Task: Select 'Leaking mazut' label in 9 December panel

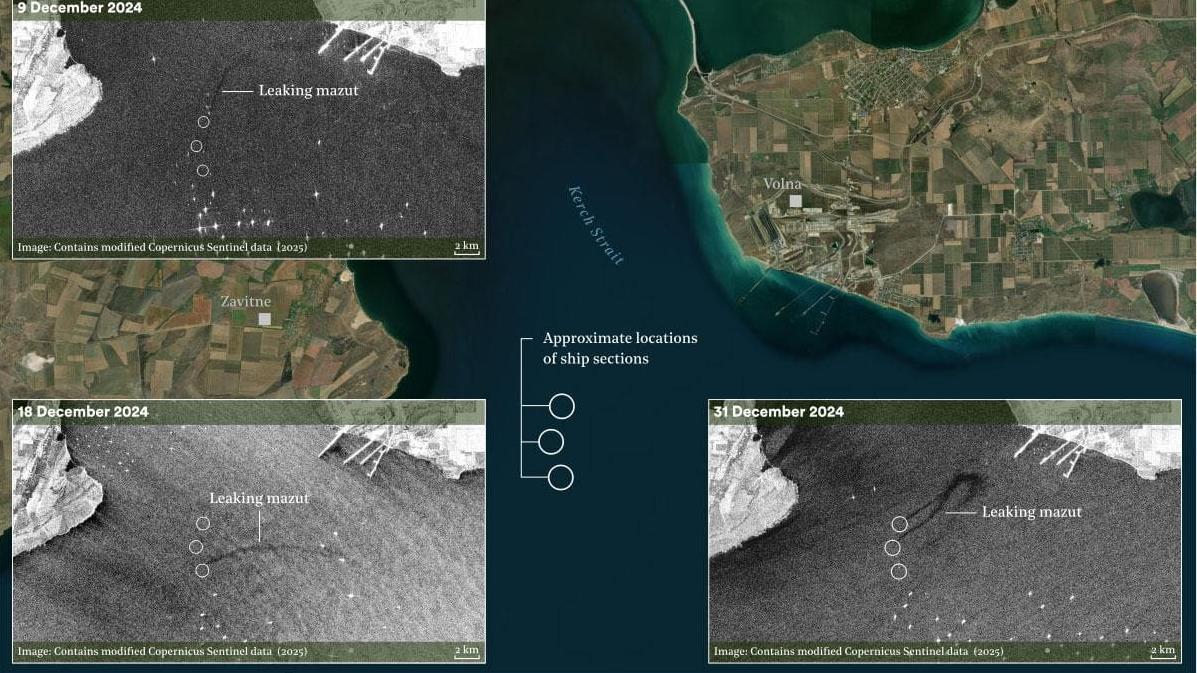Action: tap(308, 90)
